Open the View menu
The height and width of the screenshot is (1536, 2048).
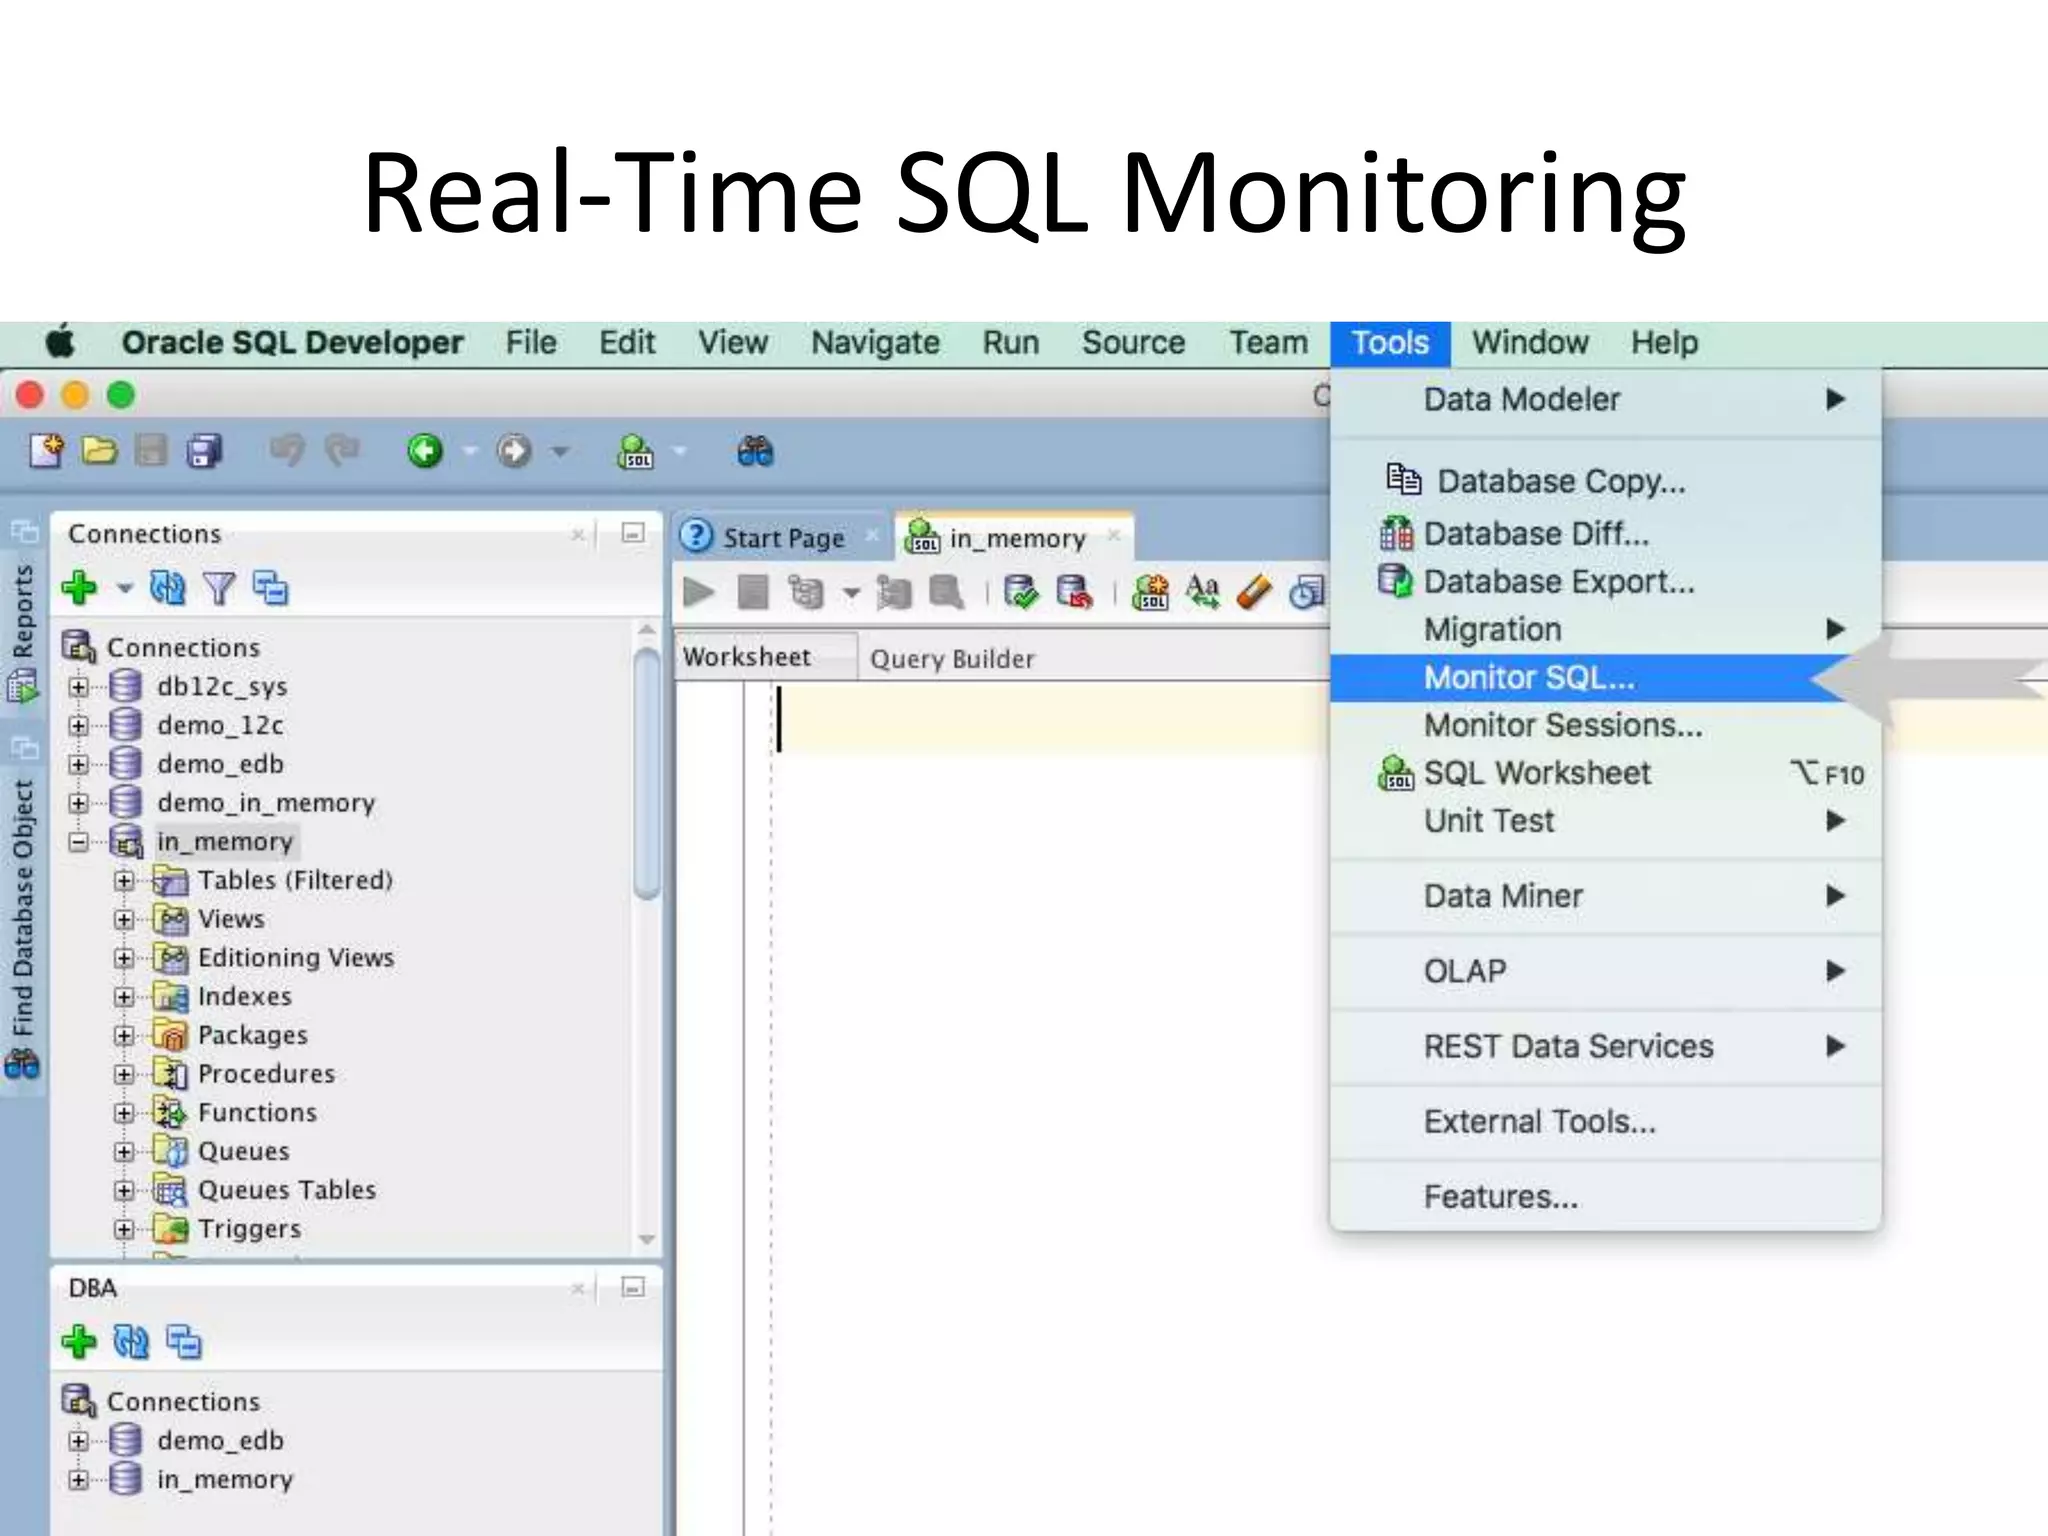tap(733, 343)
